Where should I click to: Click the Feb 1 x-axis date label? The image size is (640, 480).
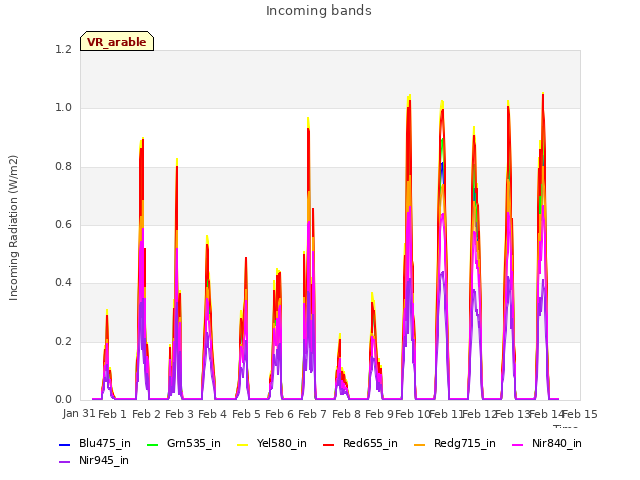point(113,414)
